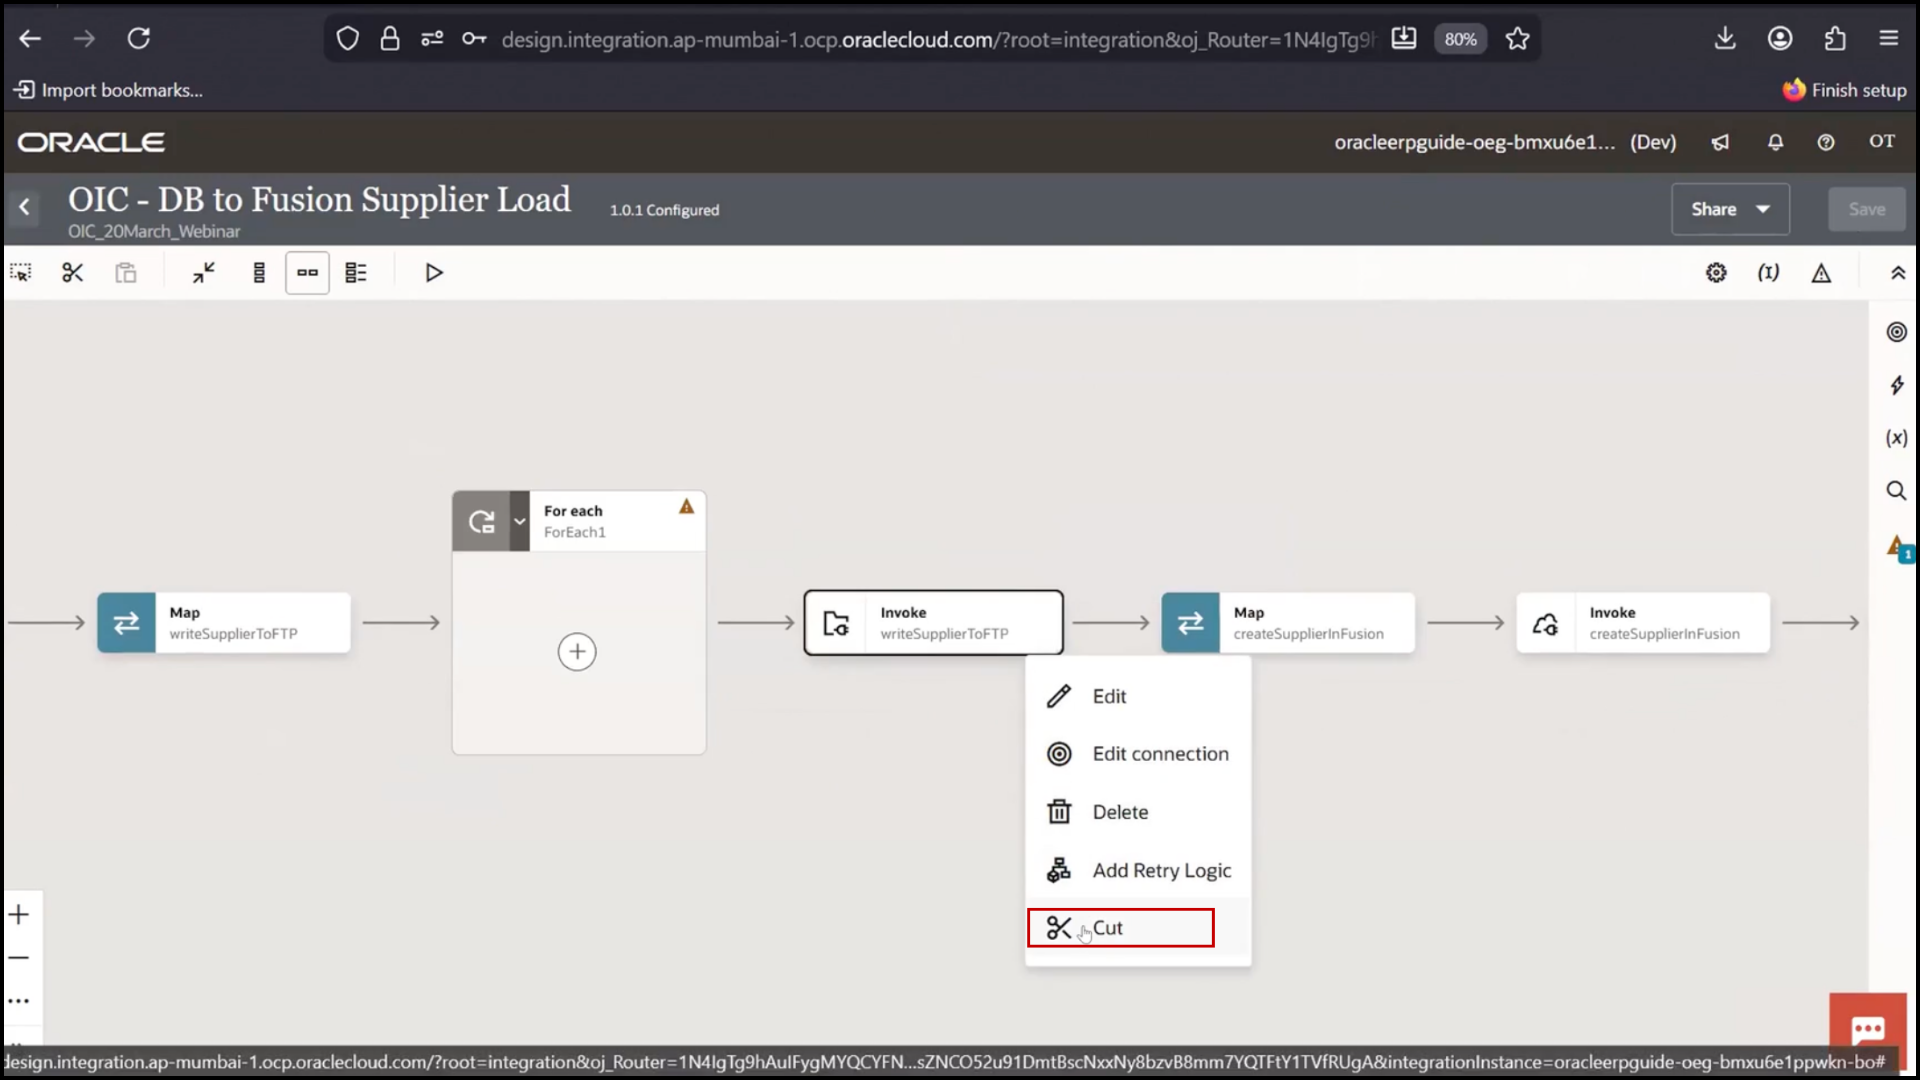Switch to pseudo view list layout
Screen dimensions: 1920x1080
356,273
